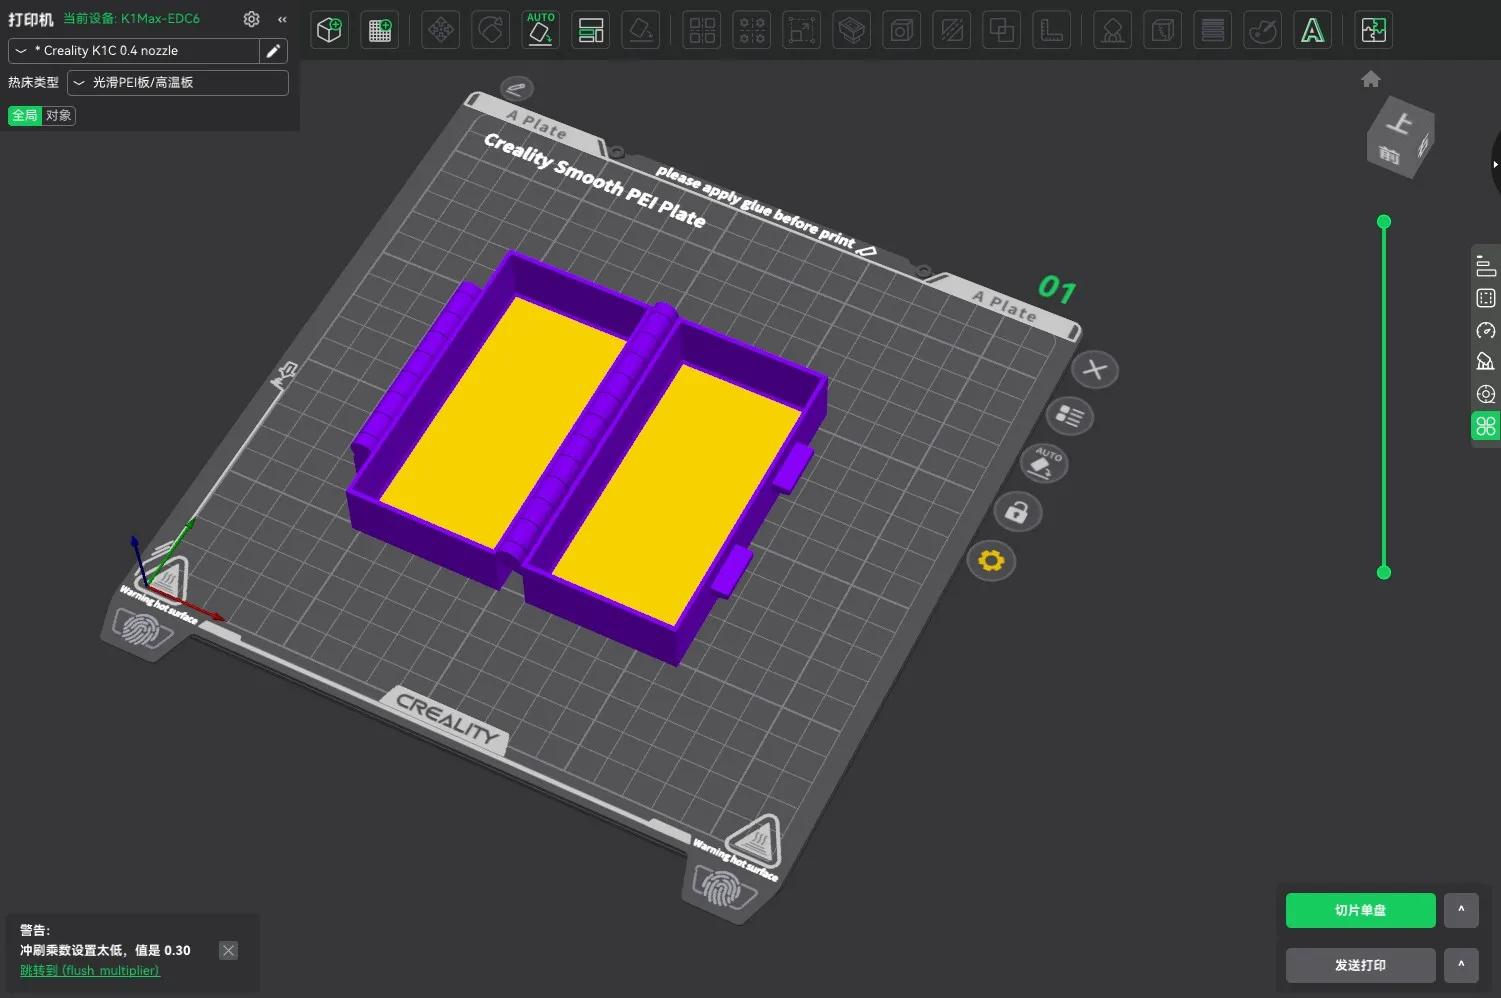Screen dimensions: 1501x998
Task: Click the 热床类型 label
Action: (34, 83)
